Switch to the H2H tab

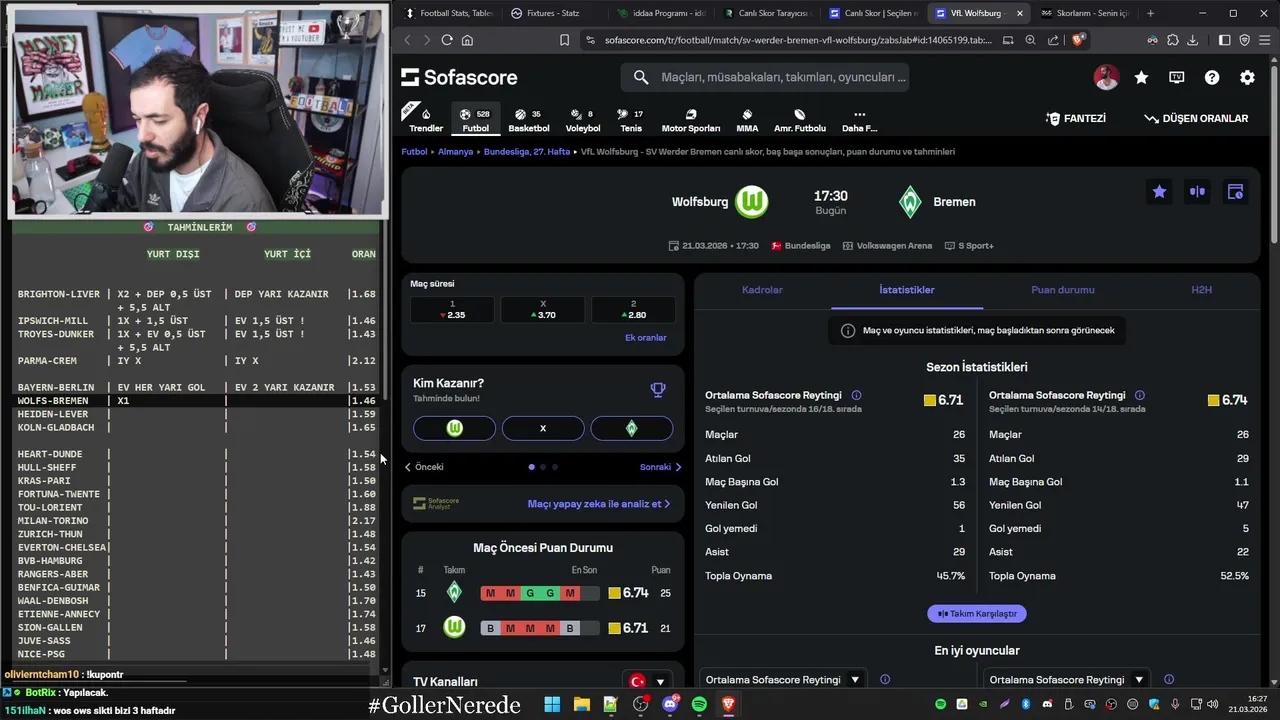pos(1201,290)
